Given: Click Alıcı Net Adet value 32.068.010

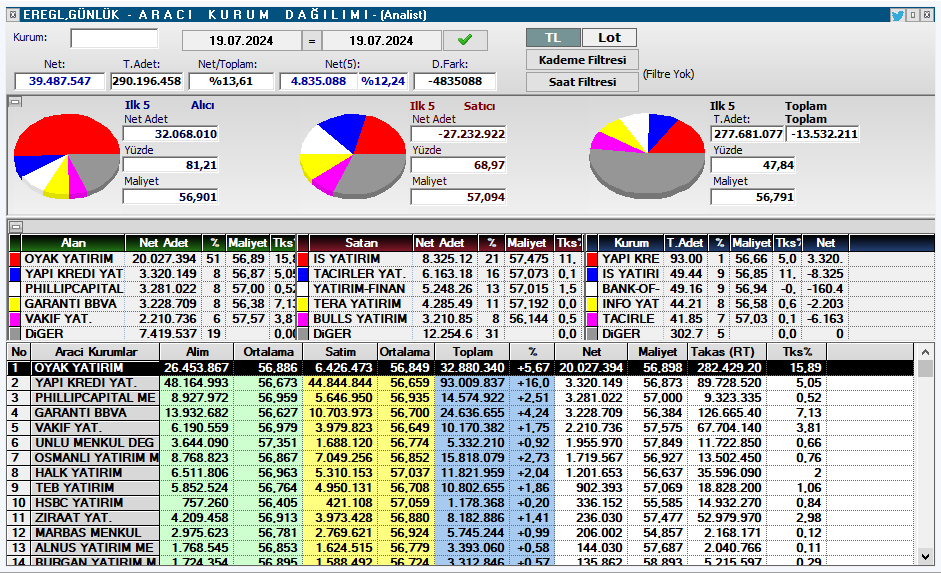Looking at the screenshot, I should point(170,134).
